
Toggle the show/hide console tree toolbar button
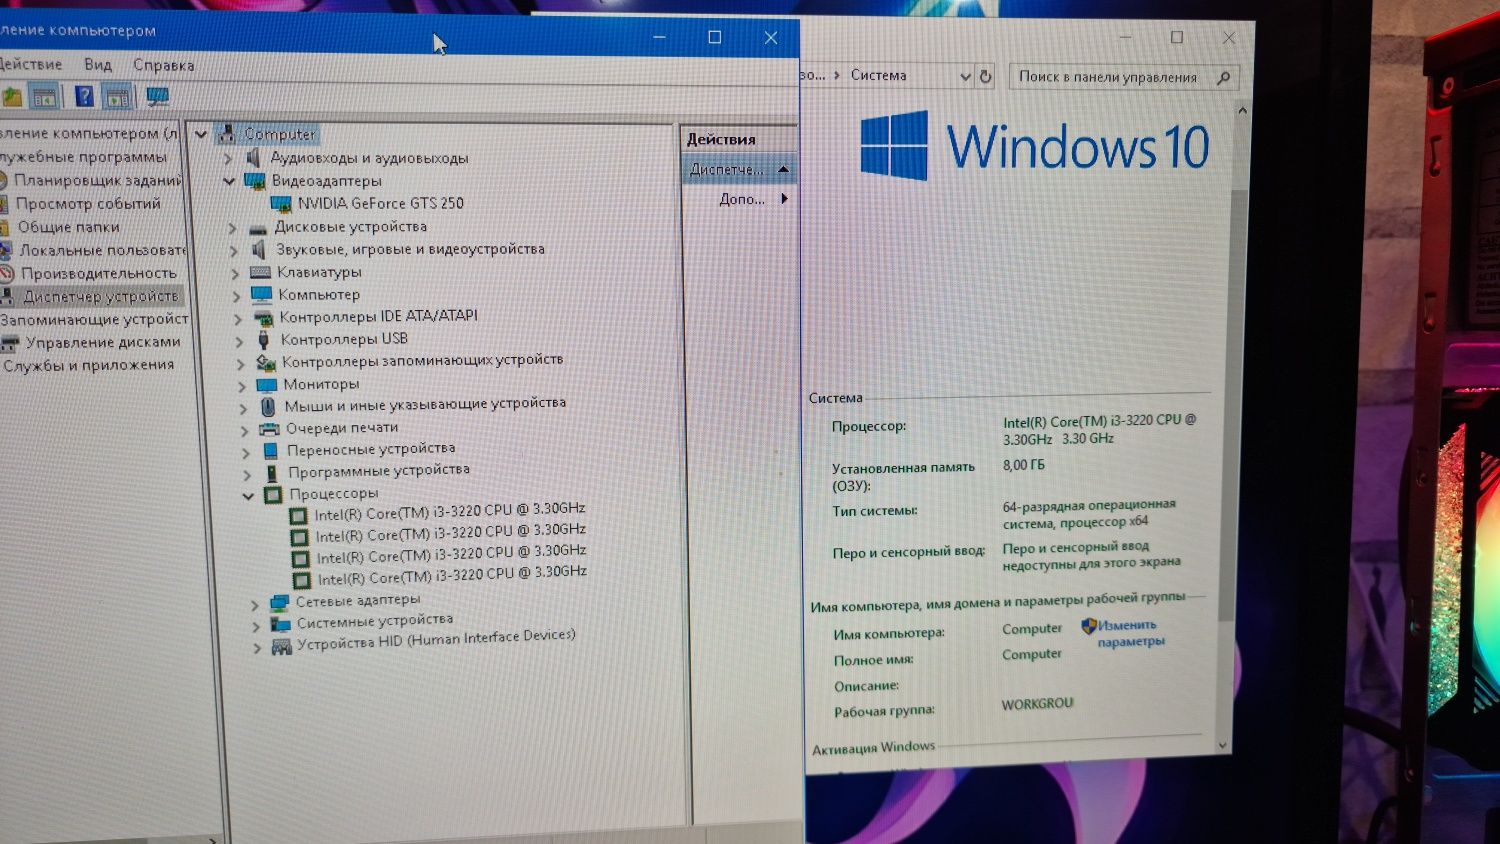pyautogui.click(x=45, y=97)
